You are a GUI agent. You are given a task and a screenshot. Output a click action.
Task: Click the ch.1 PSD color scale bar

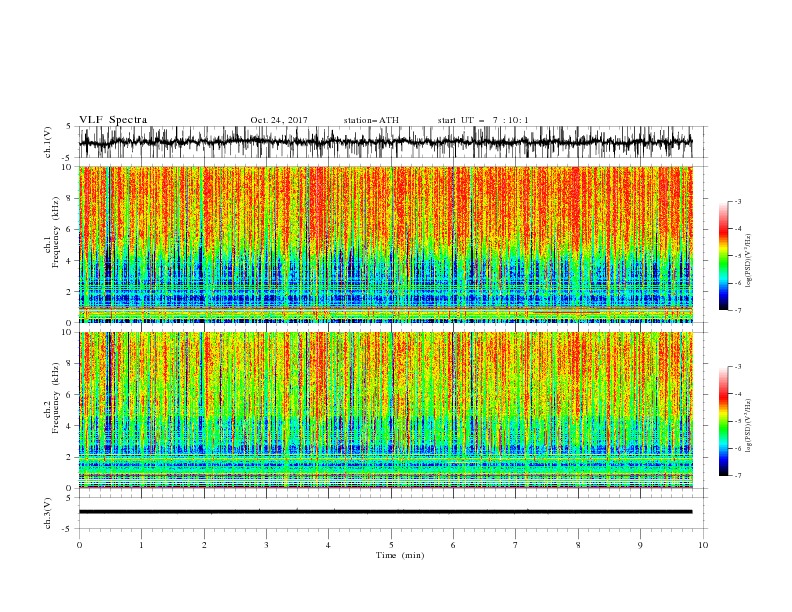click(723, 256)
